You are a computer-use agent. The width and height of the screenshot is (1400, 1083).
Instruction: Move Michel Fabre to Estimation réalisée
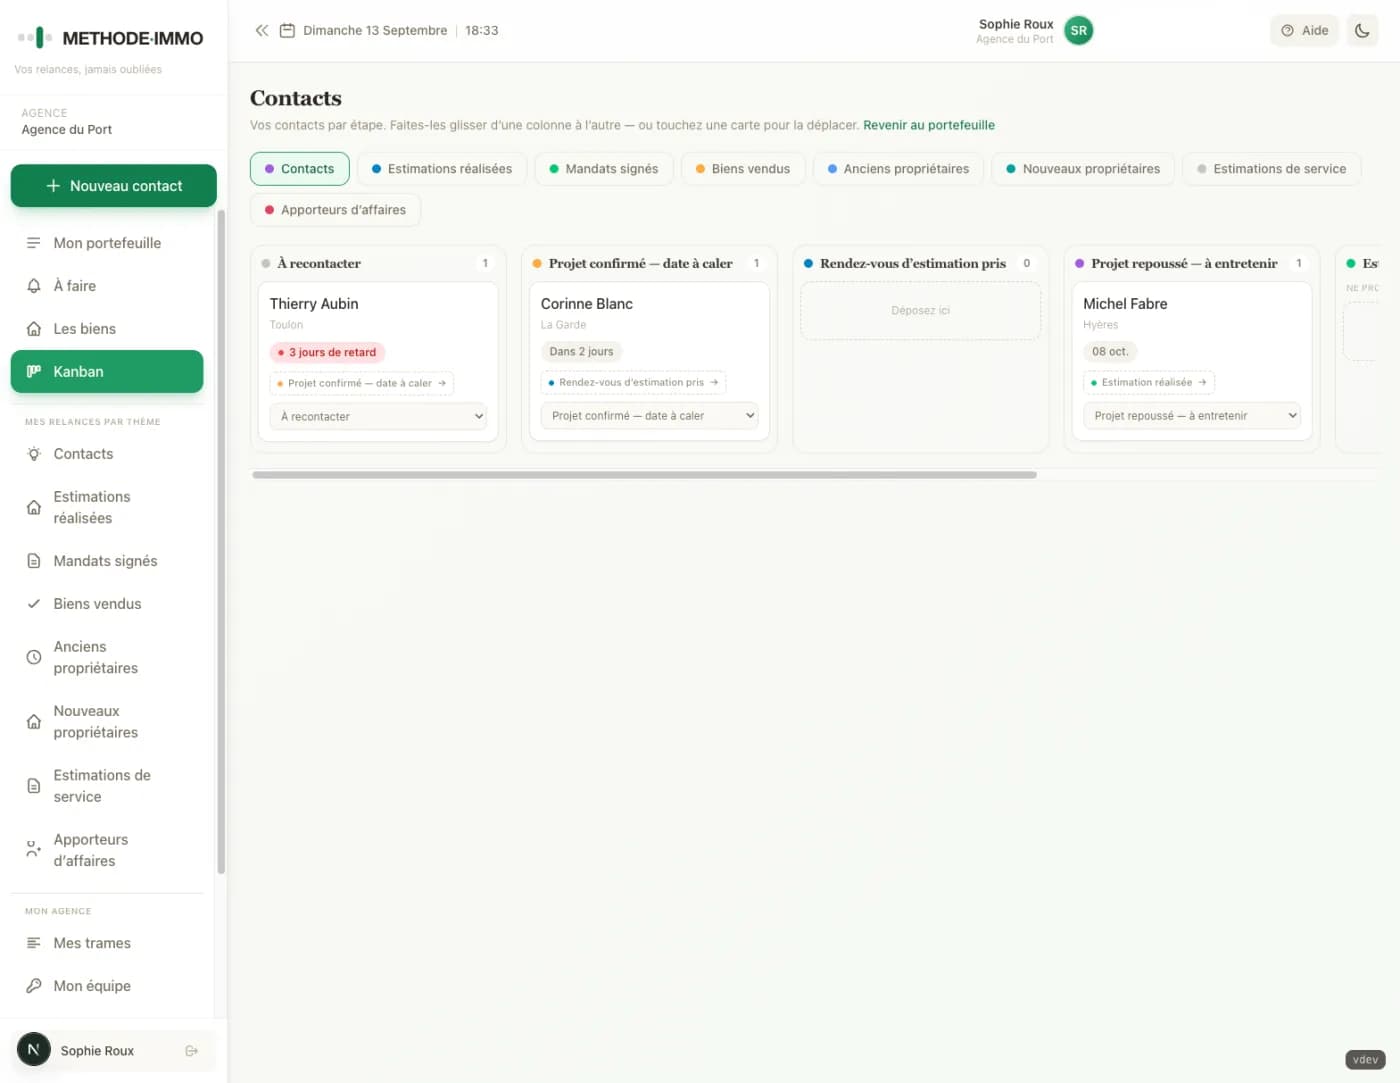click(x=1149, y=382)
